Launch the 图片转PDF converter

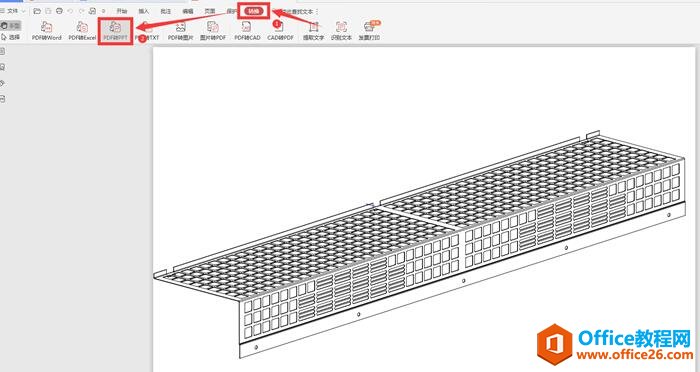coord(213,31)
